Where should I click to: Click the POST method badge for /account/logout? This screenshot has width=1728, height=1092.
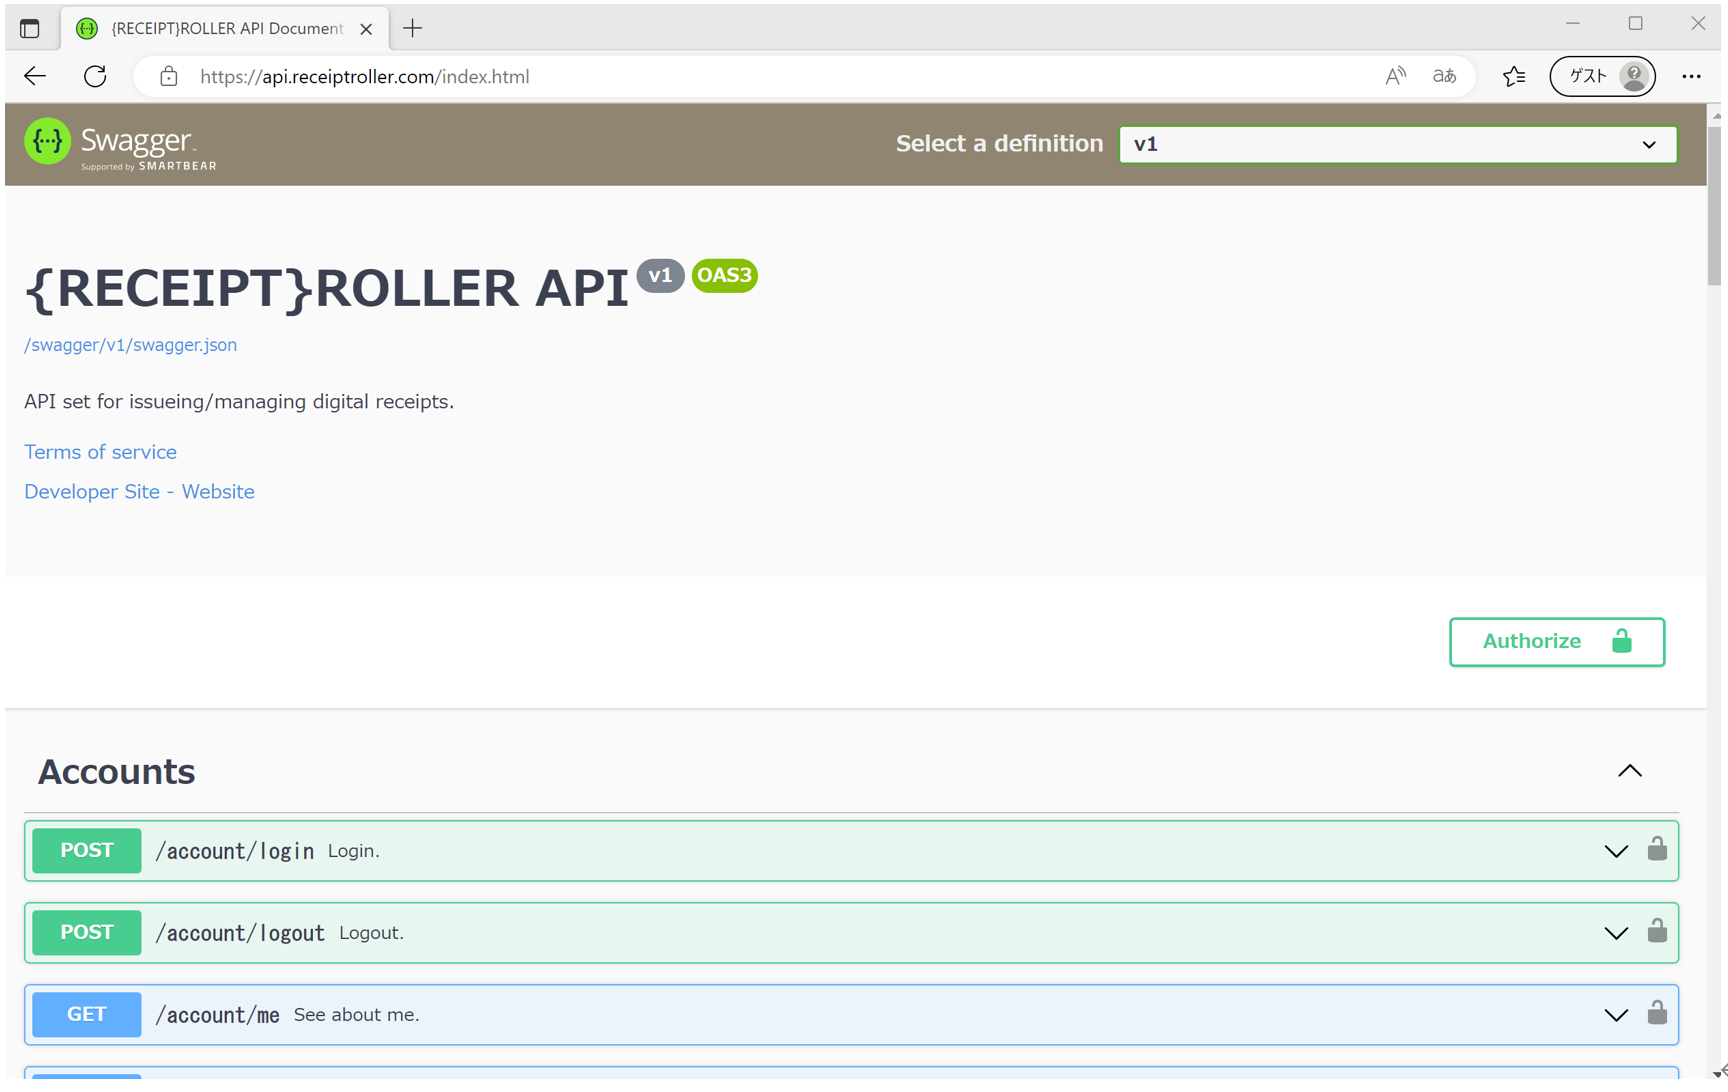click(87, 933)
